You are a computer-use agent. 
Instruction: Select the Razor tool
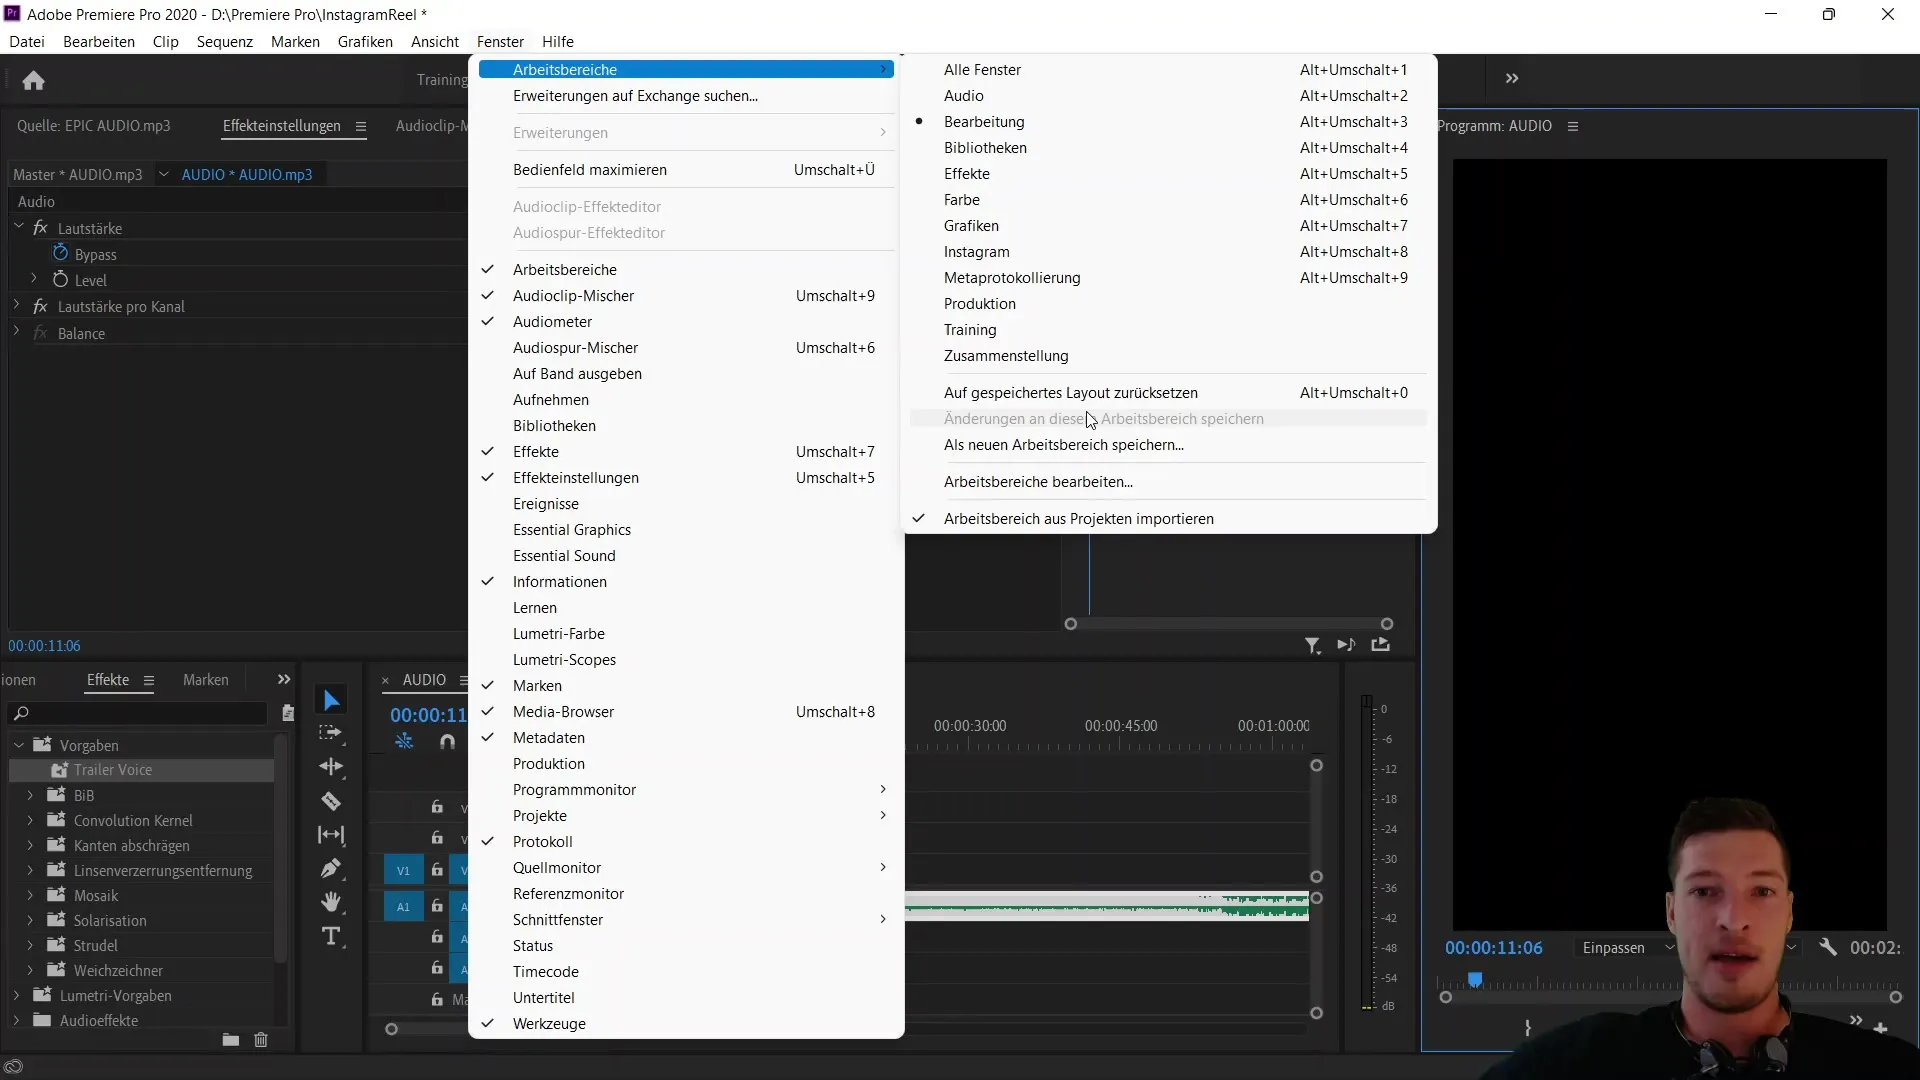coord(331,801)
